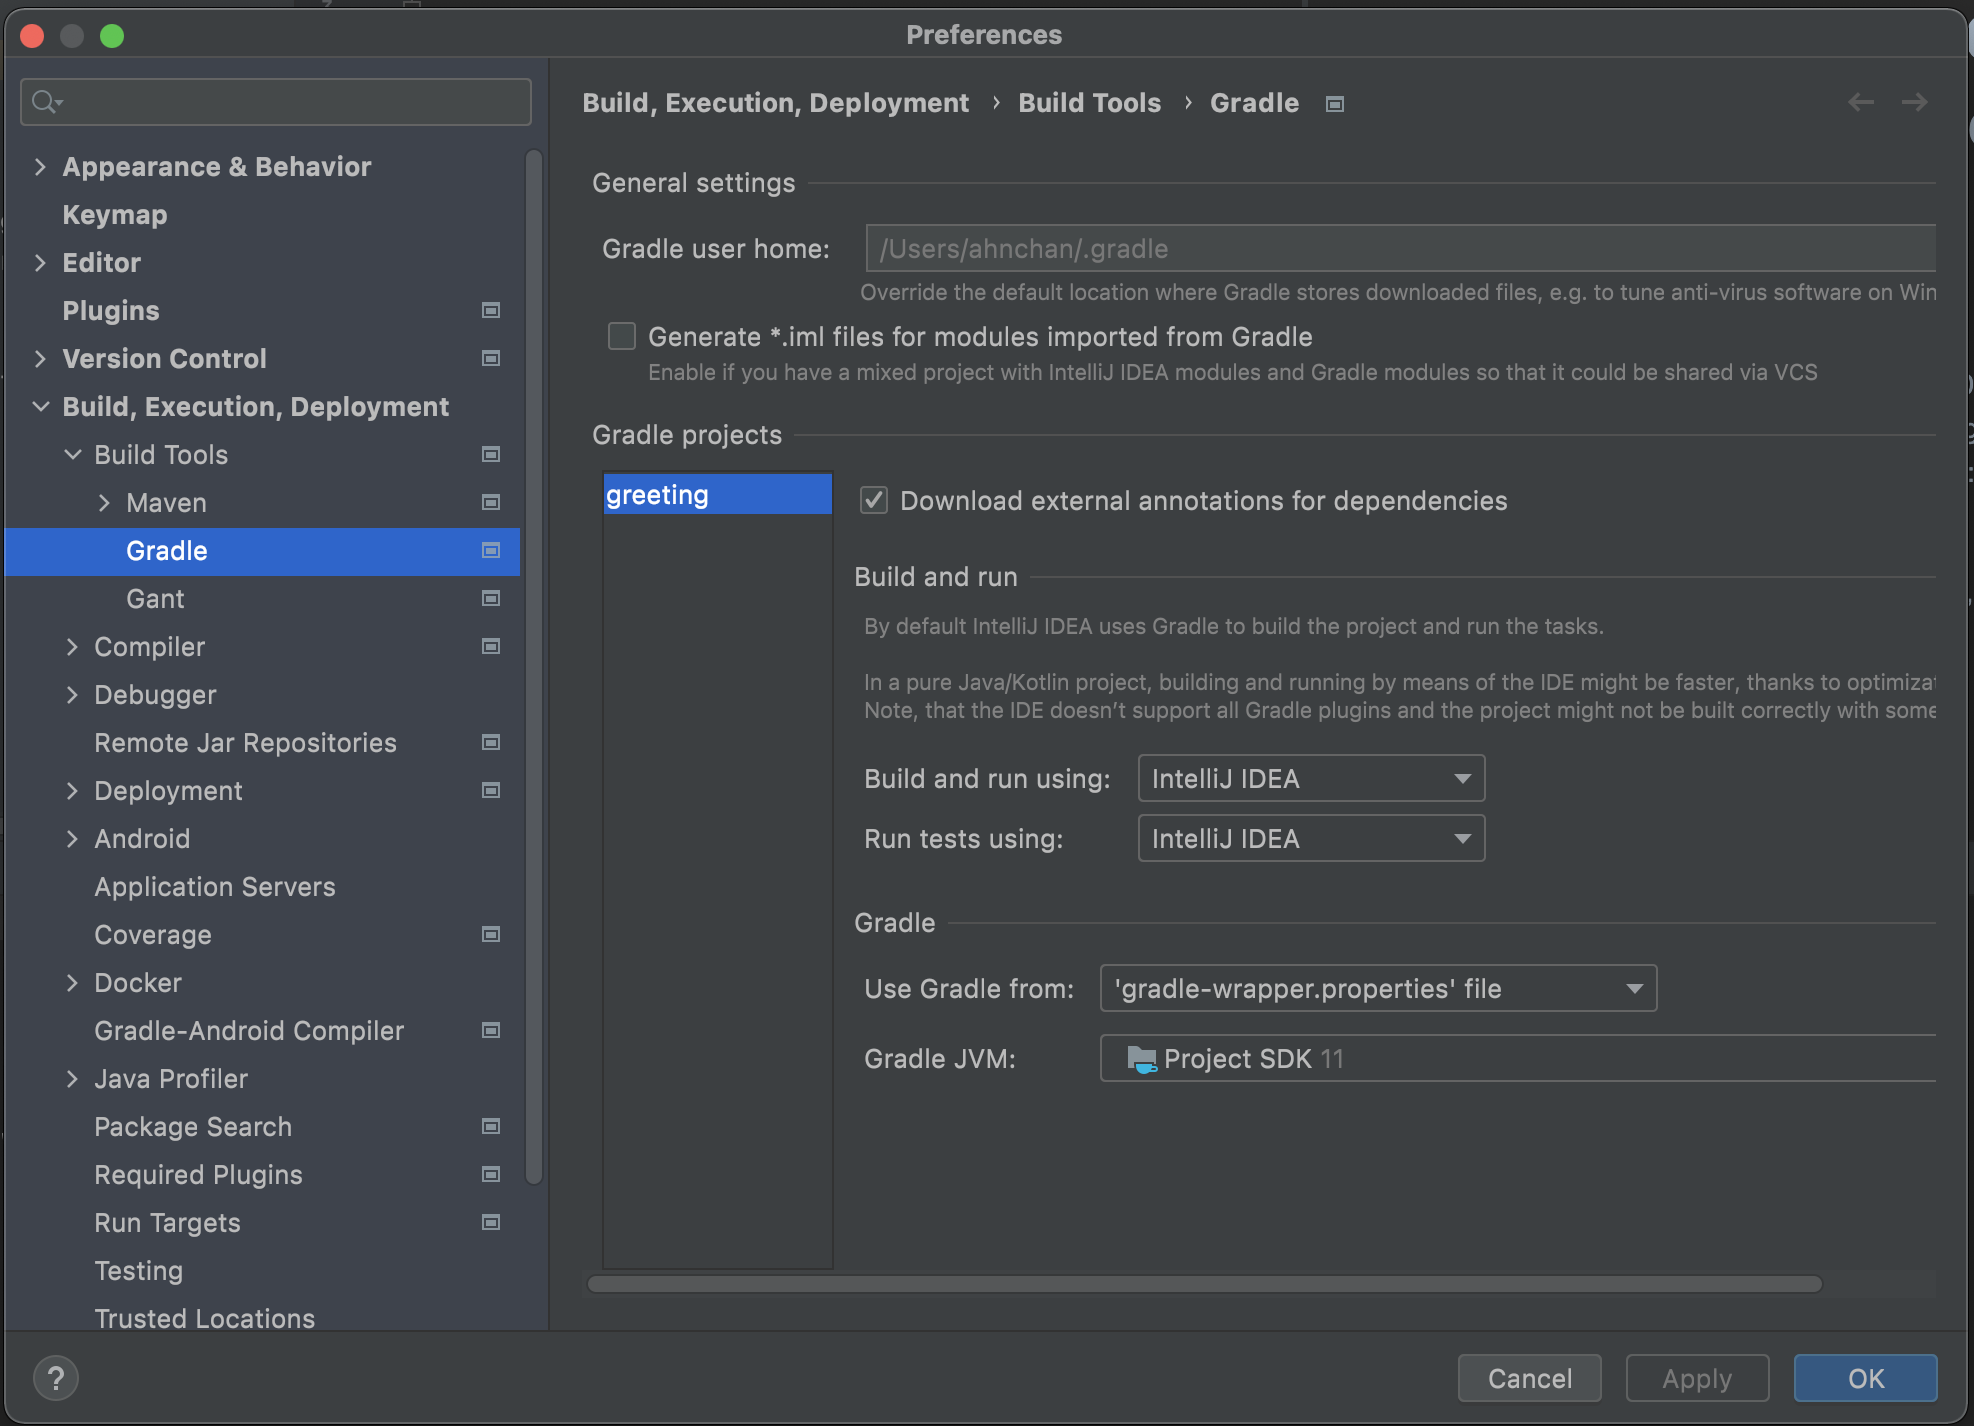Image resolution: width=1974 pixels, height=1426 pixels.
Task: Open the Run tests using dropdown
Action: (1311, 838)
